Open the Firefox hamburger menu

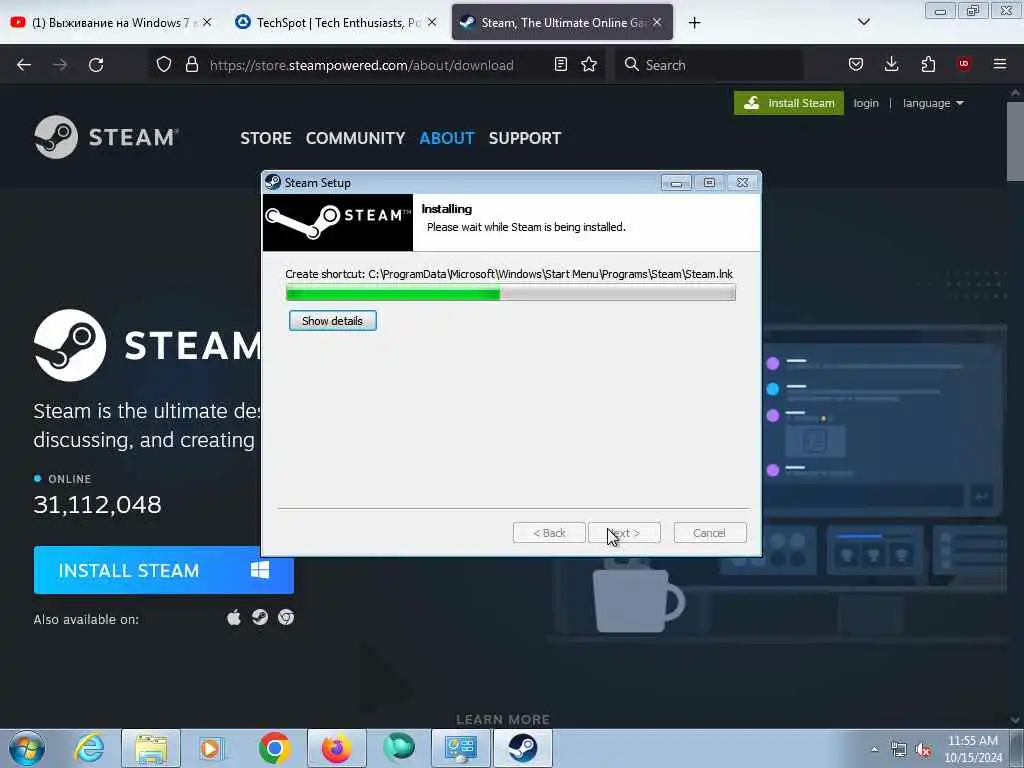click(x=1000, y=64)
